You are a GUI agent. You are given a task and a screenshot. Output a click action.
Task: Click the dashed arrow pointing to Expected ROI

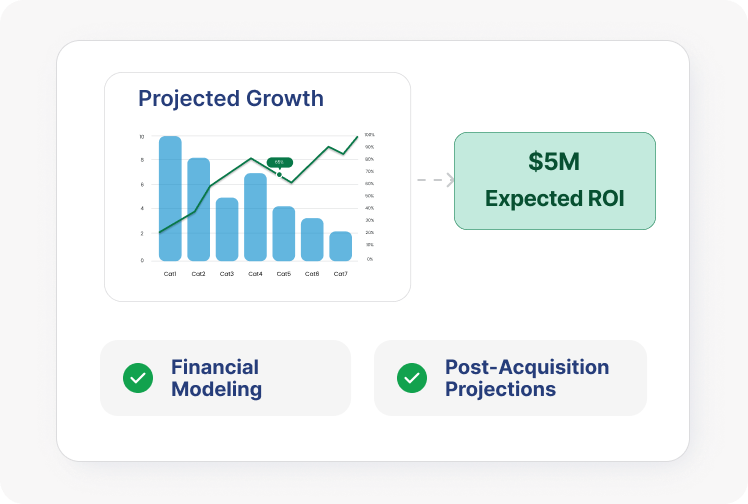click(x=436, y=180)
